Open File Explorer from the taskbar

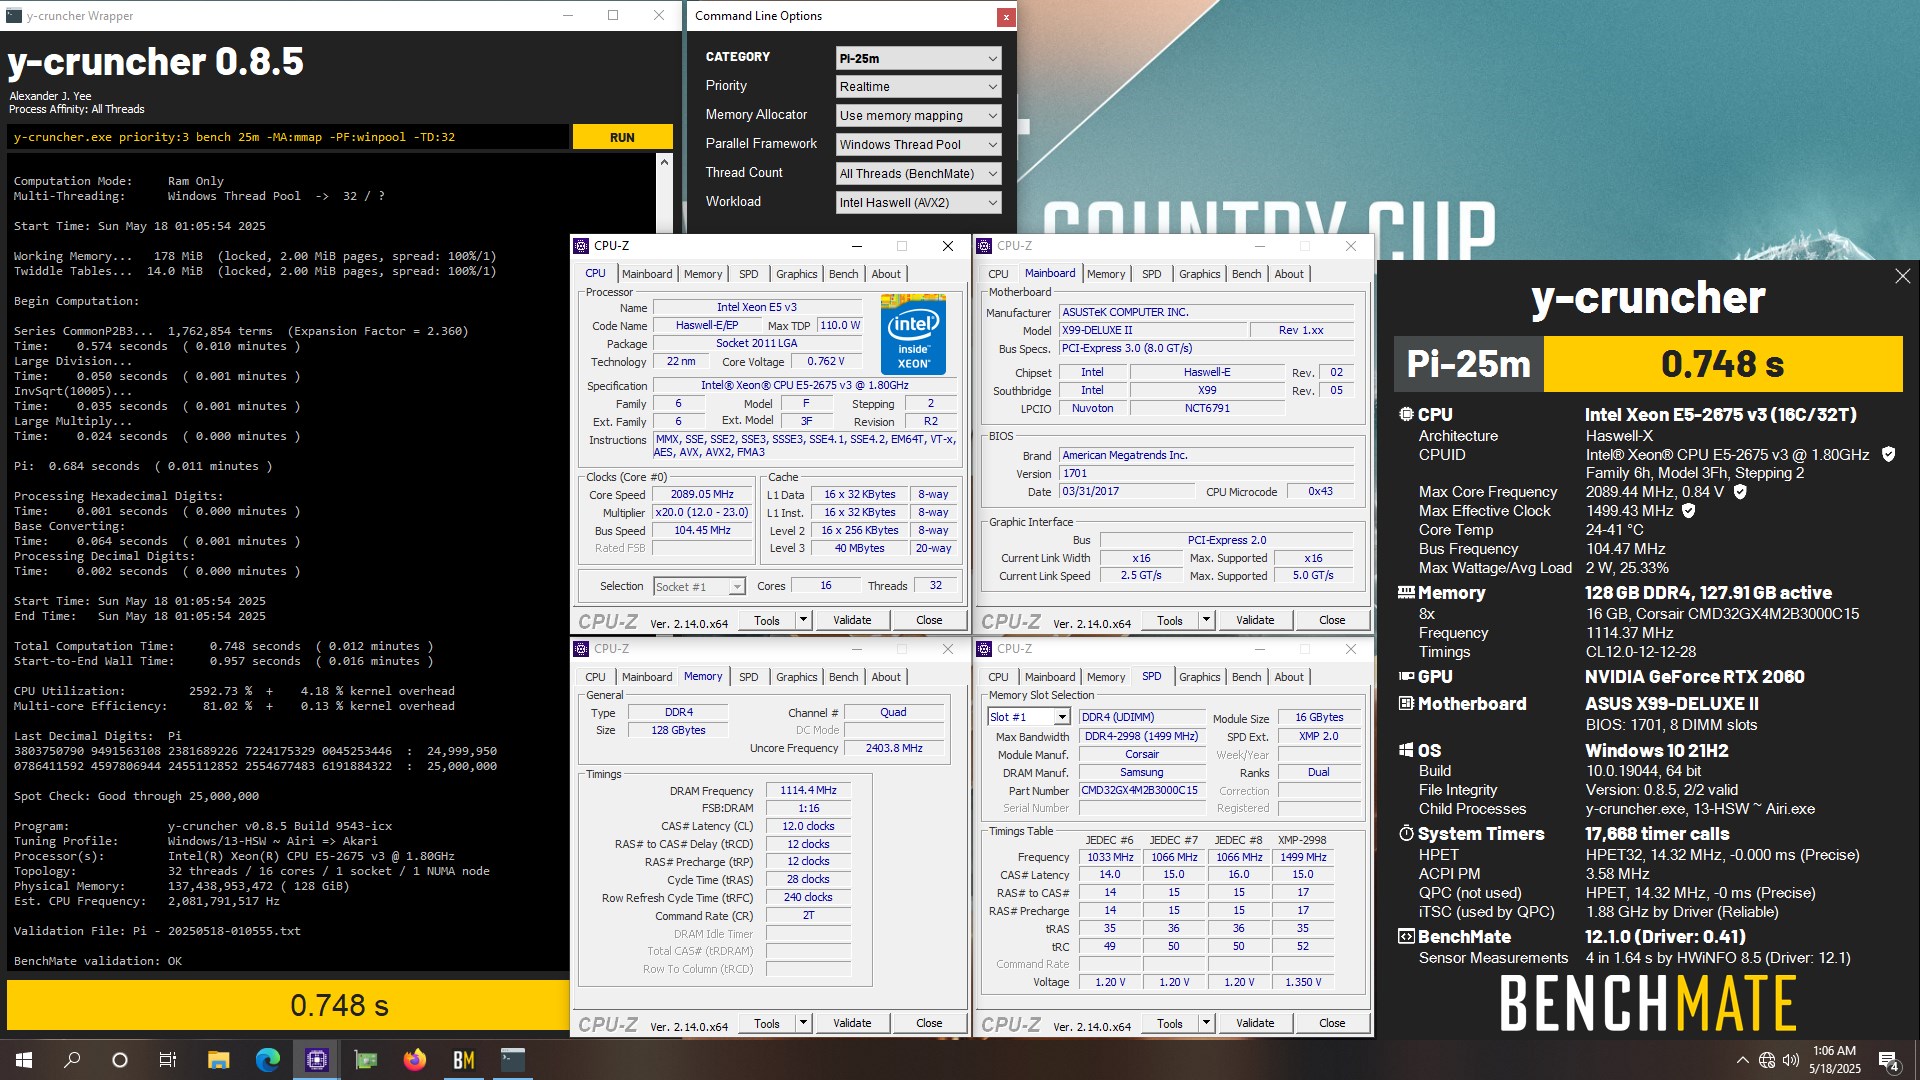point(218,1059)
